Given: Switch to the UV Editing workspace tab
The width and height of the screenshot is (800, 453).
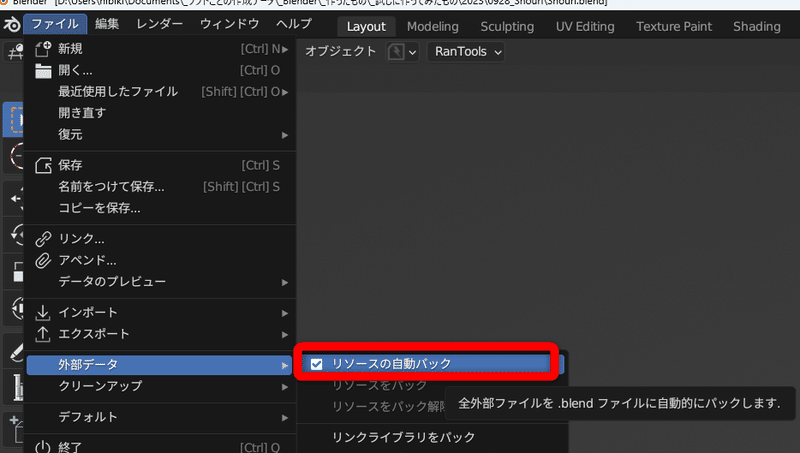Looking at the screenshot, I should point(585,27).
